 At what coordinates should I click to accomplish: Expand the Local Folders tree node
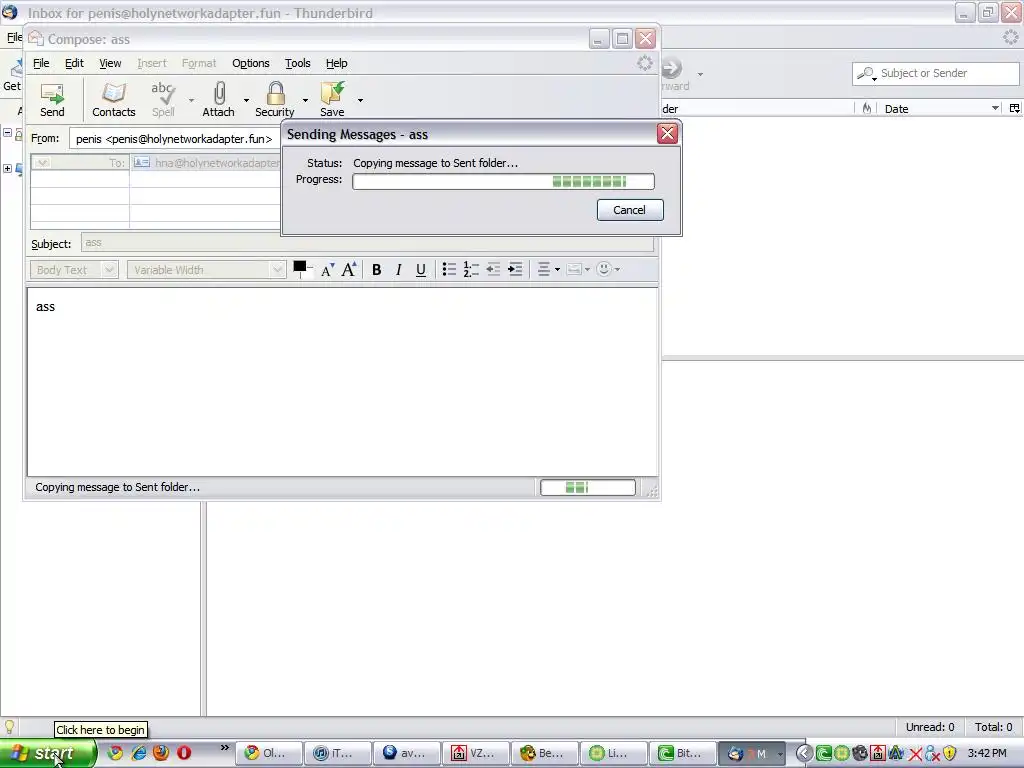click(7, 168)
